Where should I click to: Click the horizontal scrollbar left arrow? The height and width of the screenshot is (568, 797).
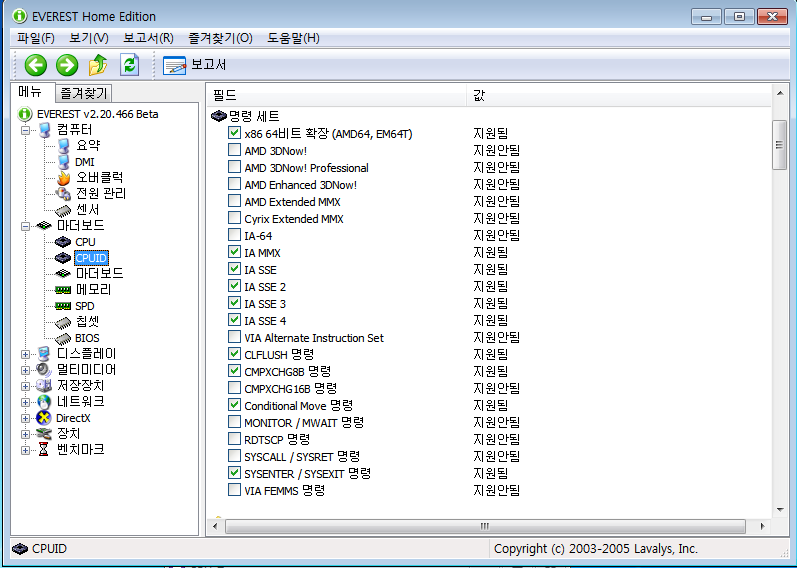click(x=215, y=526)
